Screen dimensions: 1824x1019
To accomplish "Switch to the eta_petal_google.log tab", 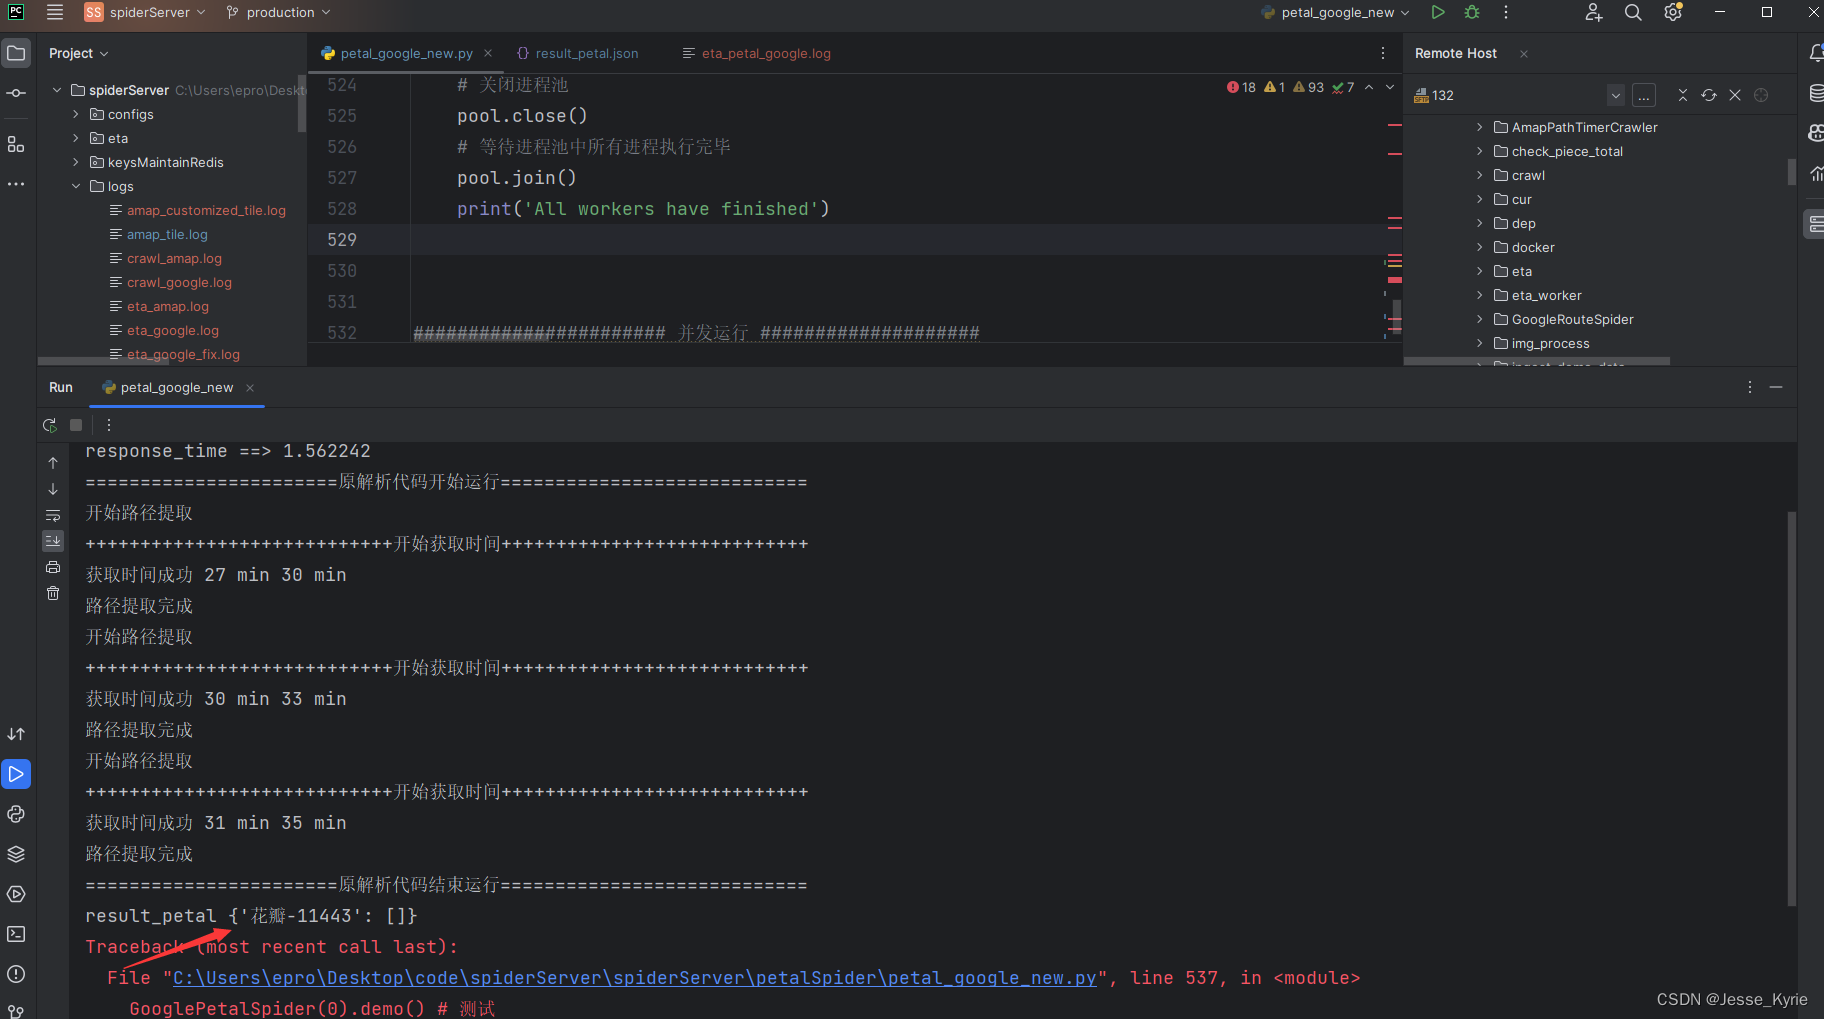I will (x=765, y=54).
